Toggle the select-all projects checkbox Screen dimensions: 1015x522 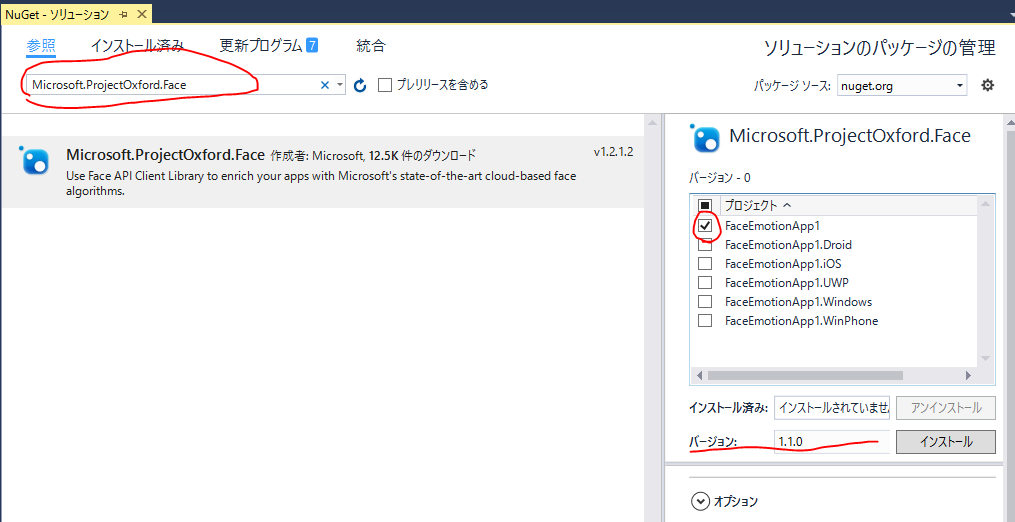pyautogui.click(x=705, y=205)
